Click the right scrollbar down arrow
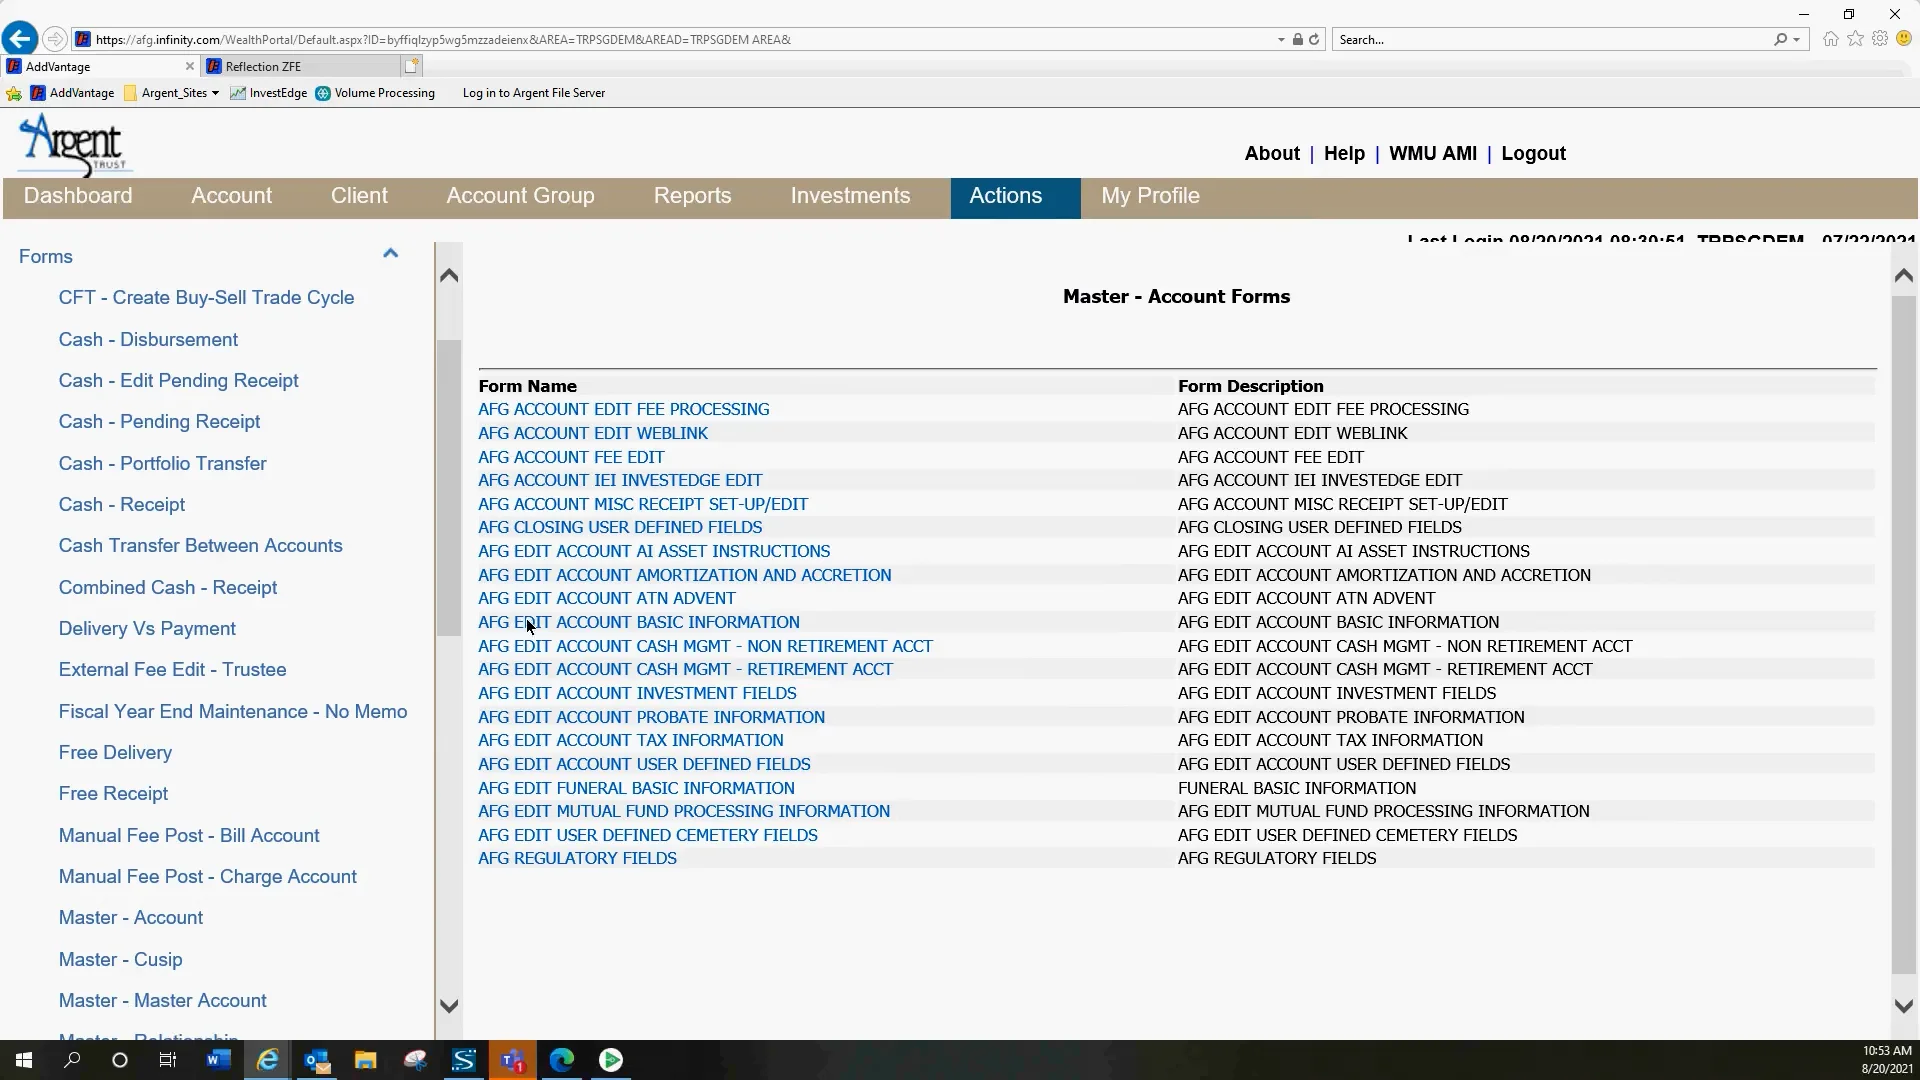 point(1904,1006)
